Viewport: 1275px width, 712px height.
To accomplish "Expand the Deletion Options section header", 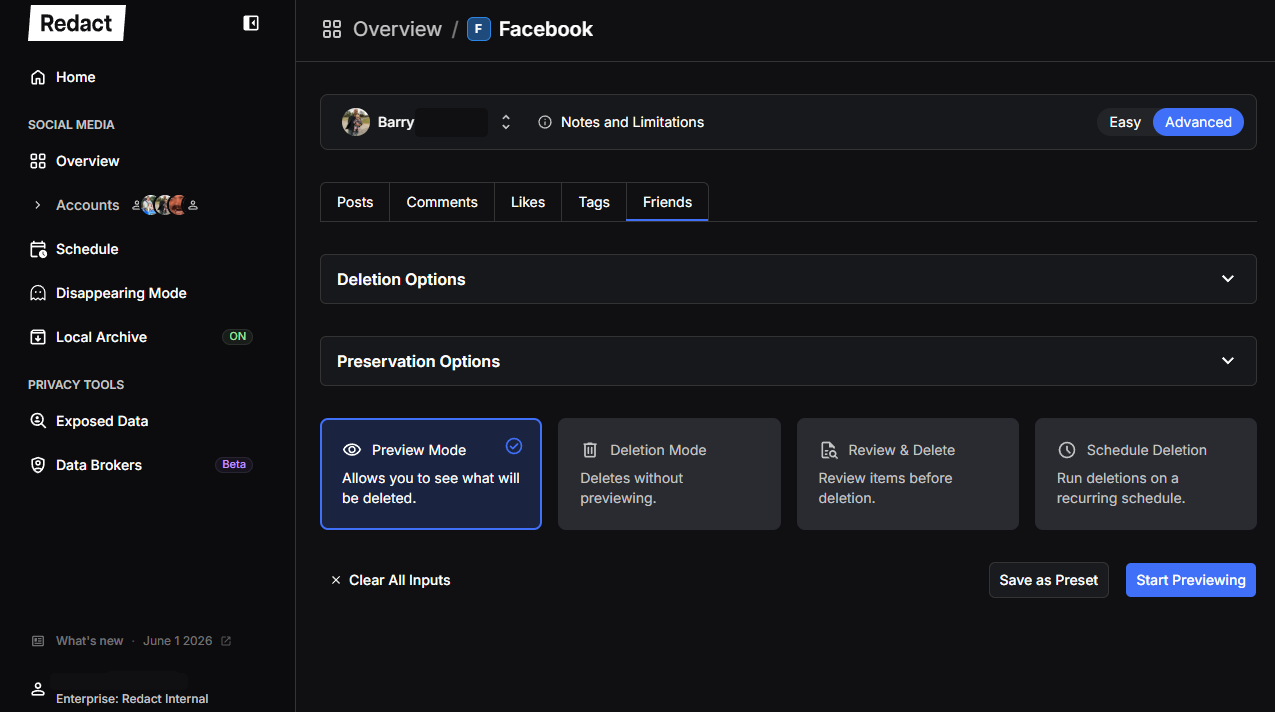I will click(788, 279).
